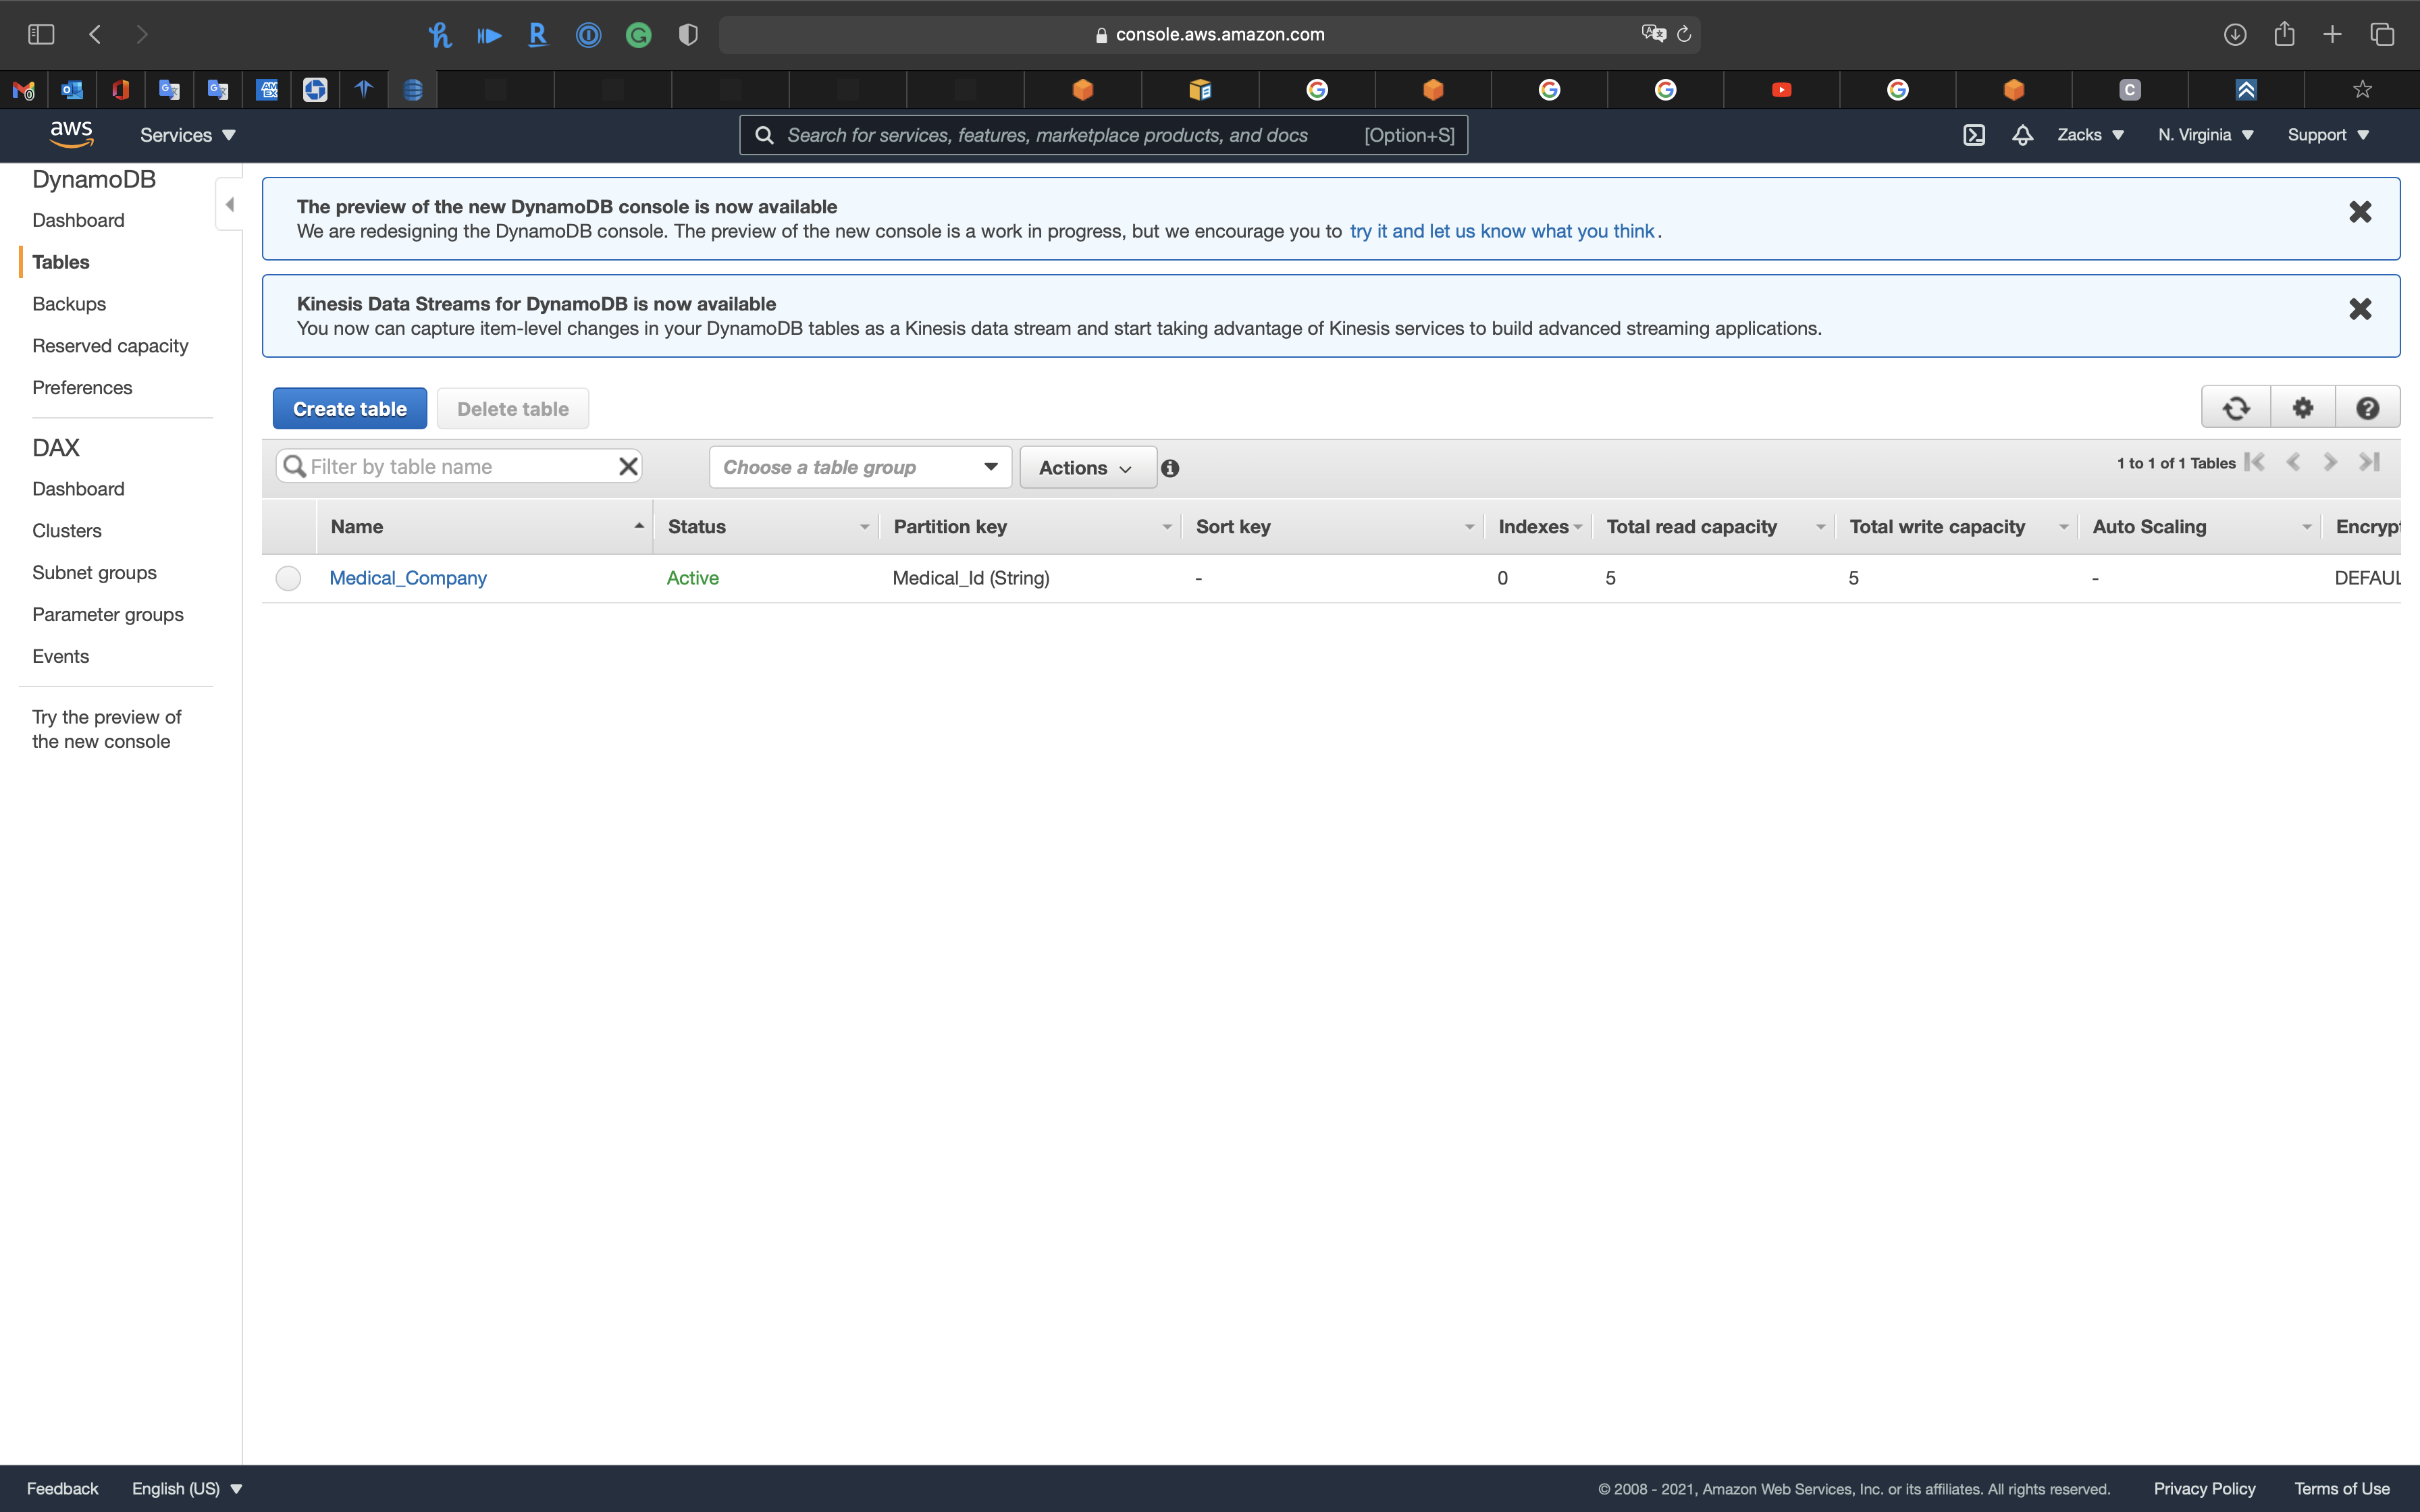Open table settings gear icon
The height and width of the screenshot is (1512, 2420).
pyautogui.click(x=2302, y=408)
